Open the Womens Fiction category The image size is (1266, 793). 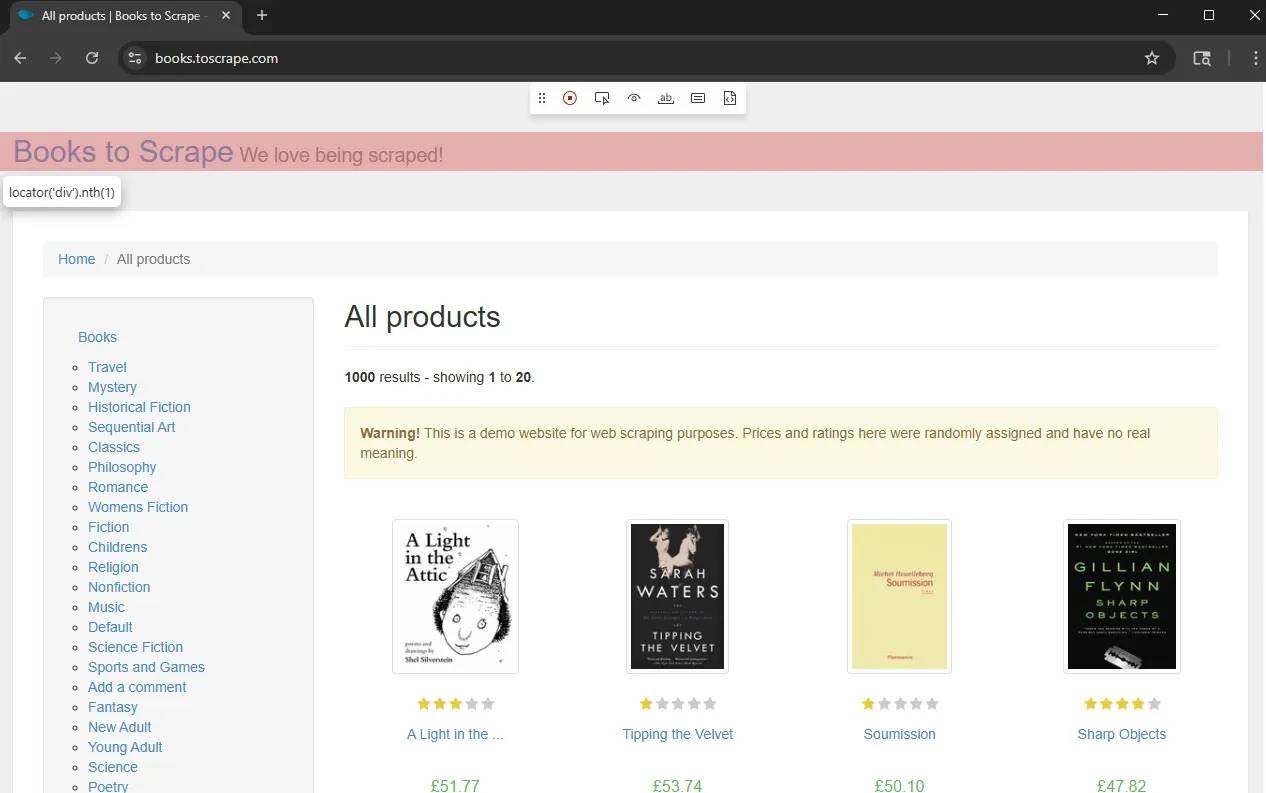pyautogui.click(x=138, y=507)
